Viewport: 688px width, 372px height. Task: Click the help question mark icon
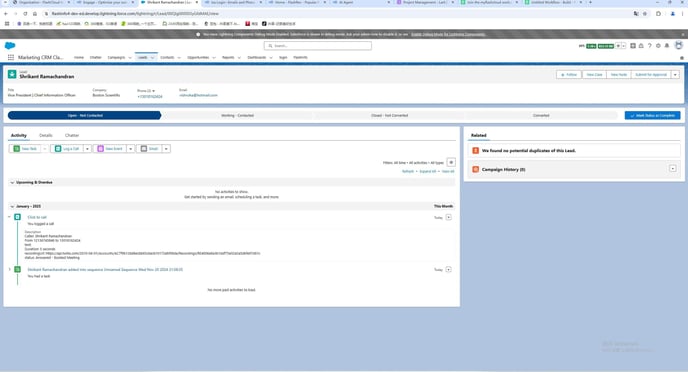(649, 46)
